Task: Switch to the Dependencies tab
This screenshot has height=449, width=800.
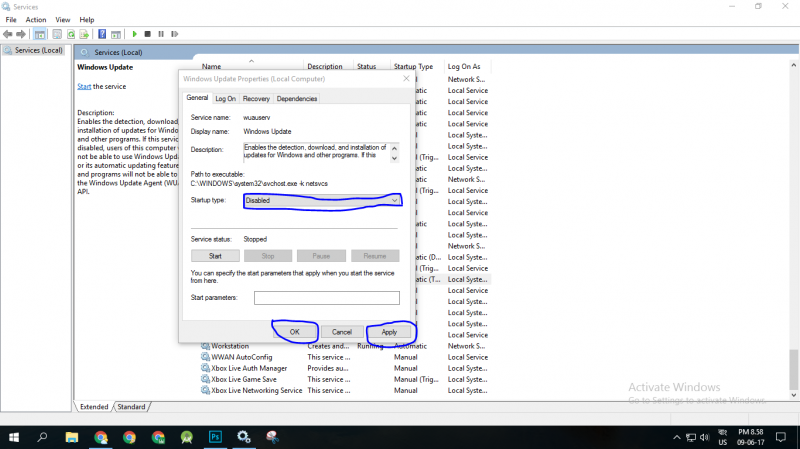Action: 297,99
